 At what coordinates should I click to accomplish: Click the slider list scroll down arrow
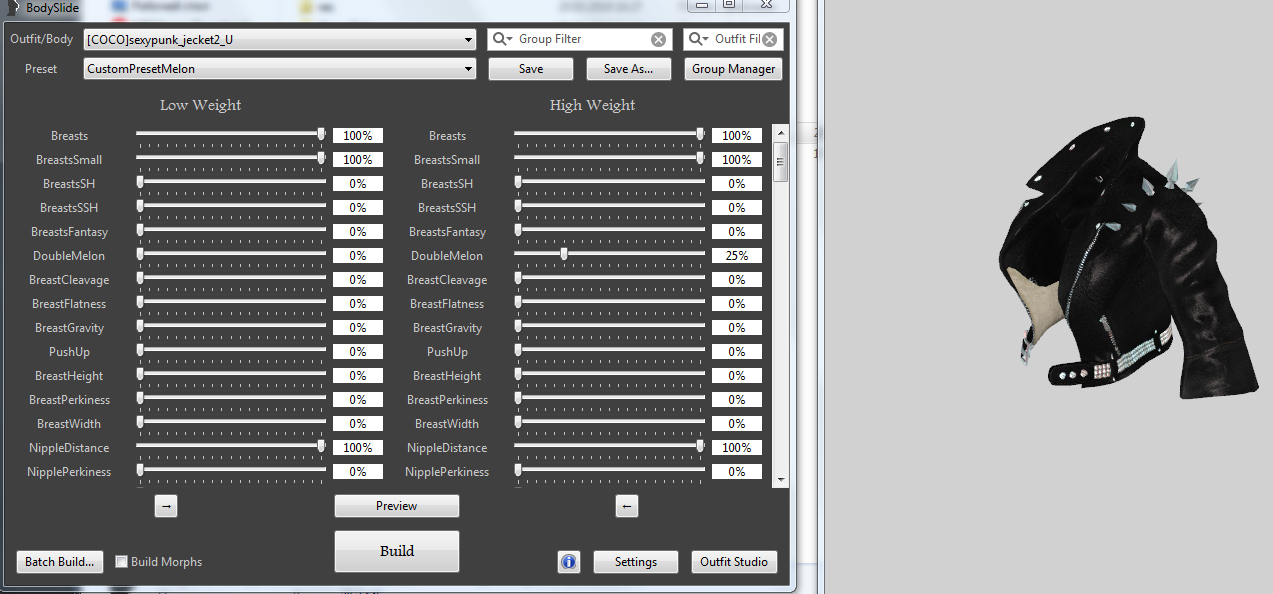(781, 480)
